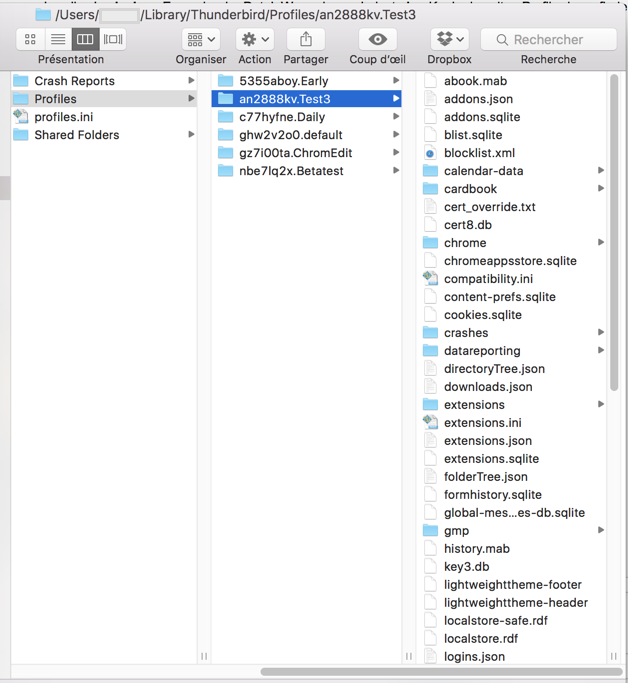Open the 5355aboy.Early profile folder
Viewport: 628px width, 683px height.
(306, 81)
